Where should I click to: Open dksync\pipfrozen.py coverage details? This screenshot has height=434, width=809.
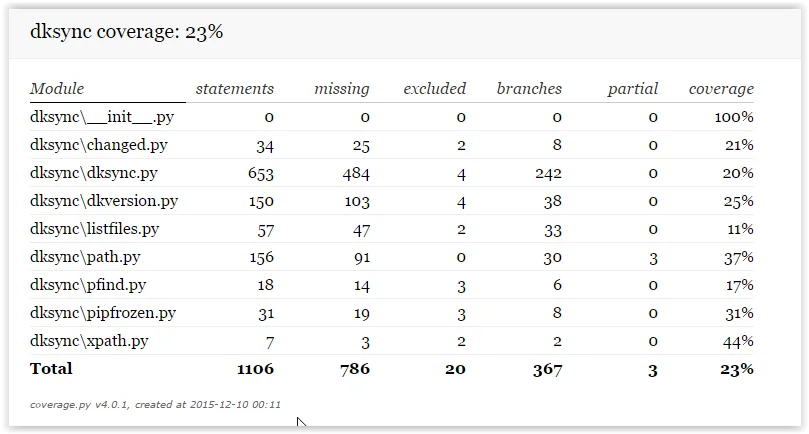point(103,313)
